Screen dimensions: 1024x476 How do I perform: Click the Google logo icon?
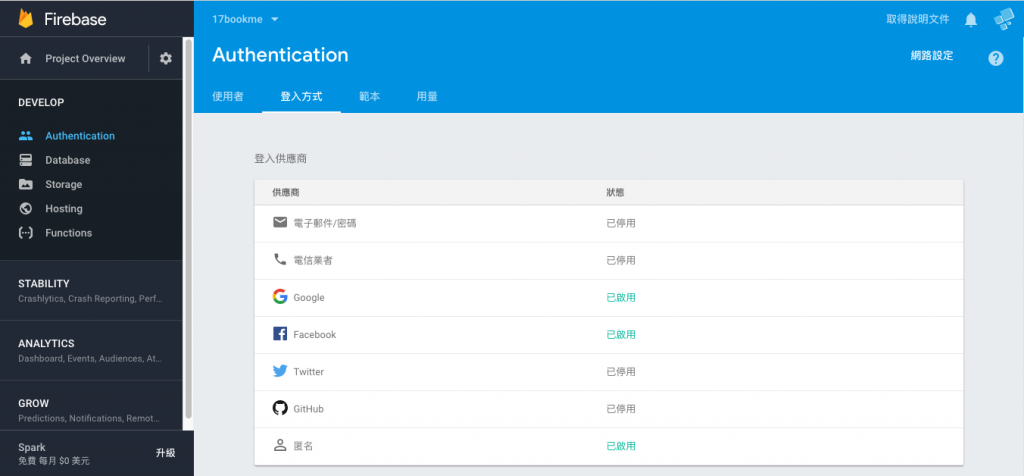click(280, 297)
